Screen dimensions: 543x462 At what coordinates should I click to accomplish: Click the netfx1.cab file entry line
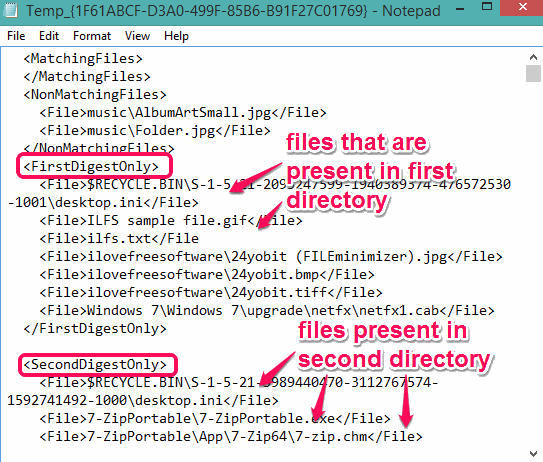(267, 311)
